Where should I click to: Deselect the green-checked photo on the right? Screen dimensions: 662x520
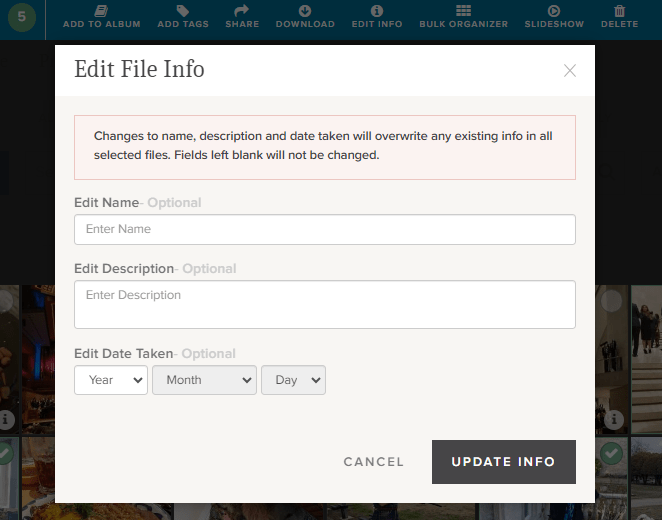pos(612,453)
